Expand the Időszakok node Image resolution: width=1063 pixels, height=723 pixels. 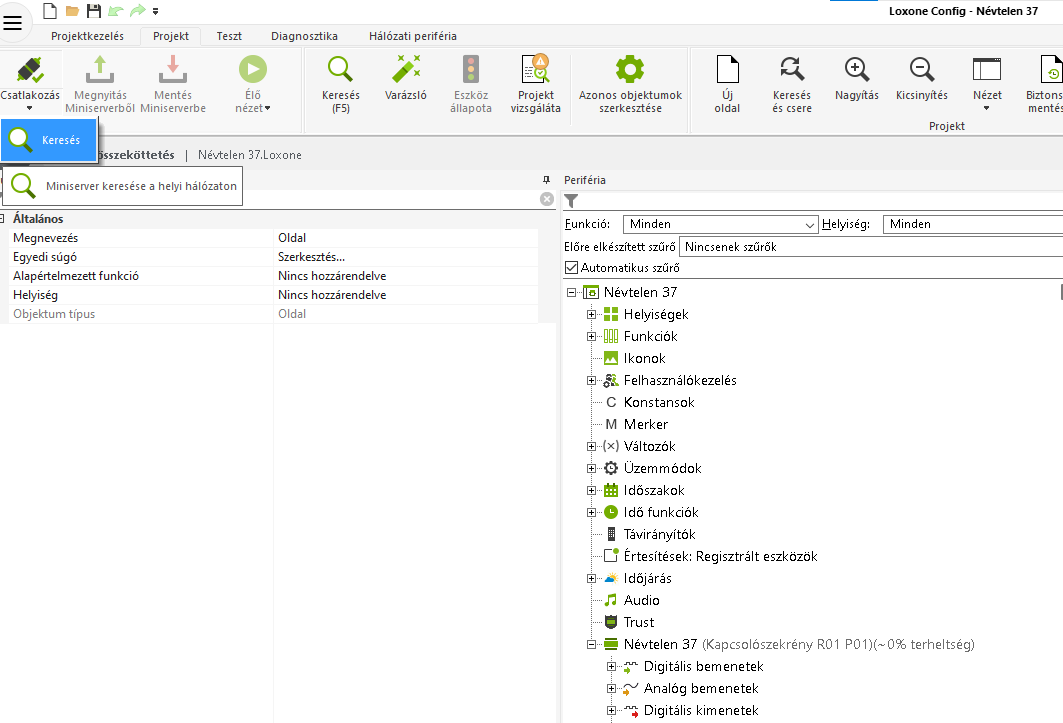click(x=591, y=490)
